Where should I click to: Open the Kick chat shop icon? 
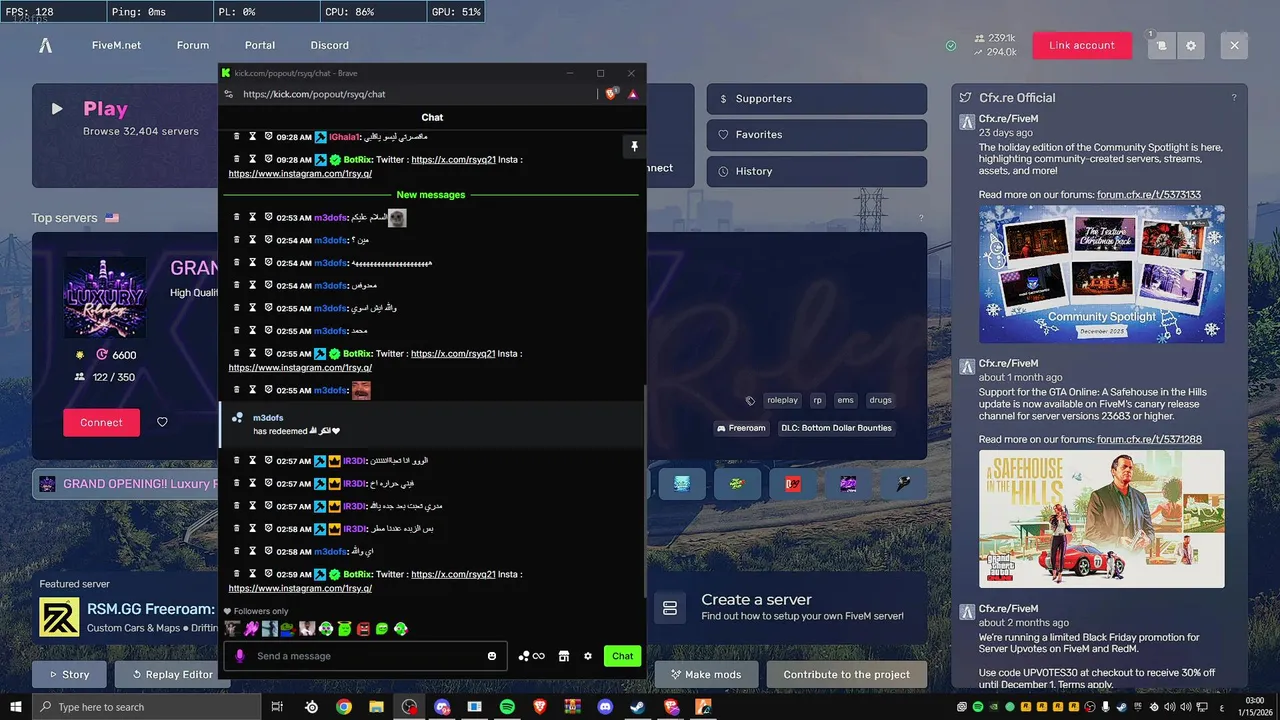[564, 656]
